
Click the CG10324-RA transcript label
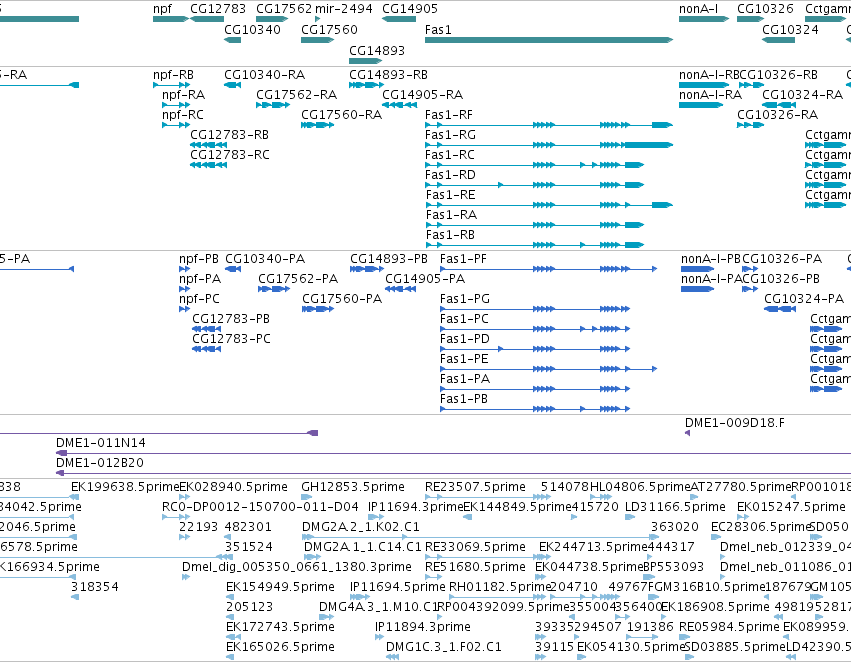802,95
